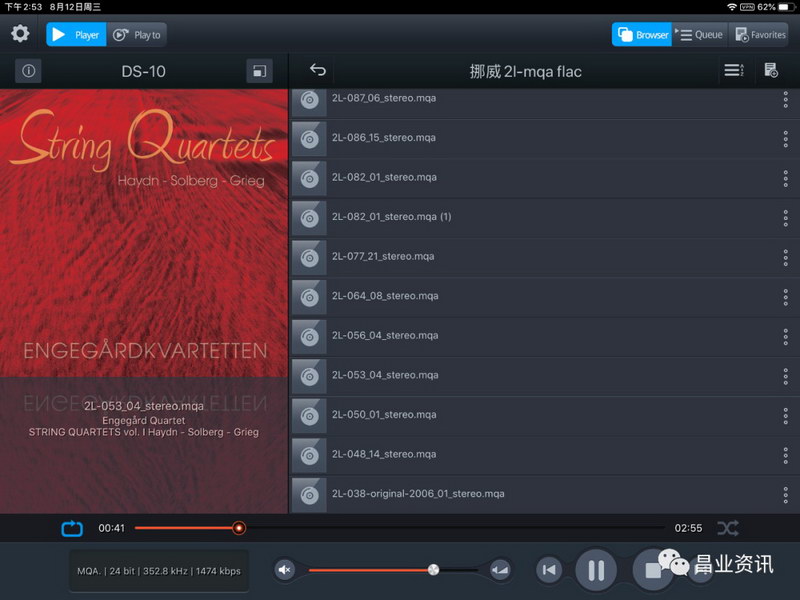Click the String Quartets album cover

click(x=144, y=233)
